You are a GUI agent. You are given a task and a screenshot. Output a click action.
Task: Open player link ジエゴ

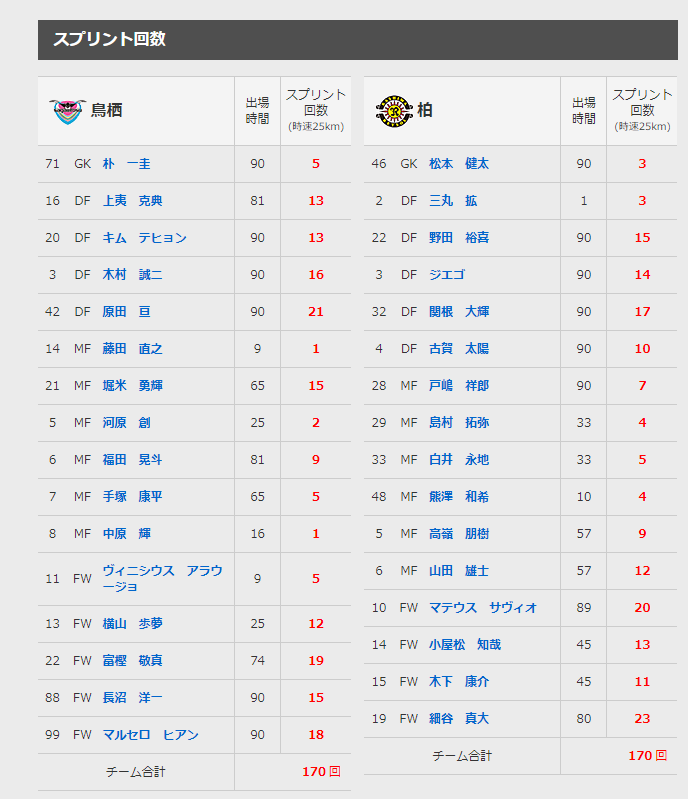(x=447, y=275)
